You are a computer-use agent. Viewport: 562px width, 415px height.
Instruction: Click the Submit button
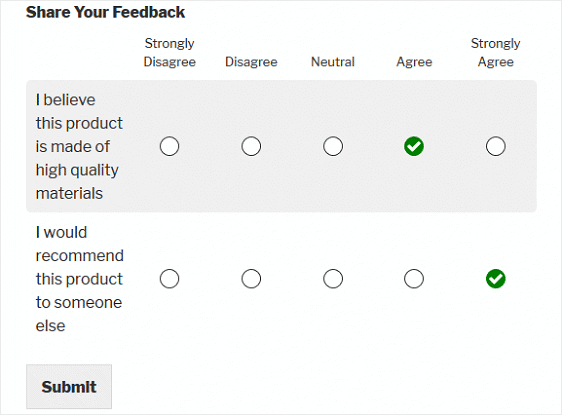[x=69, y=386]
